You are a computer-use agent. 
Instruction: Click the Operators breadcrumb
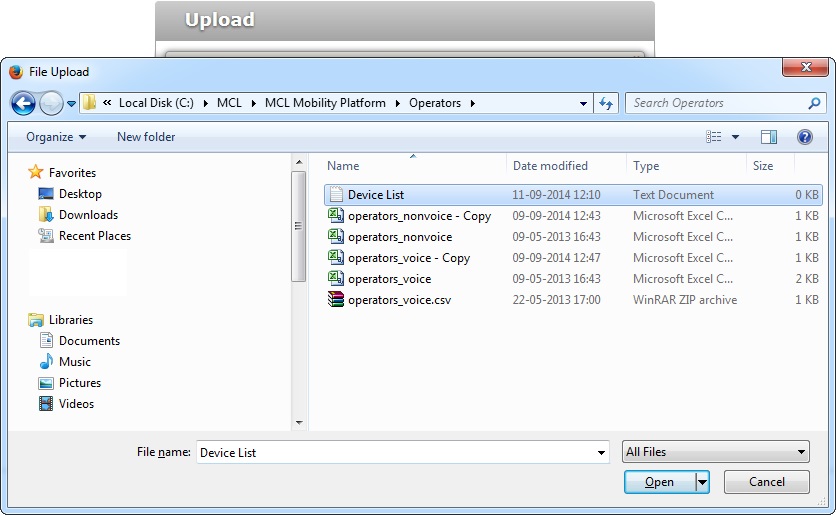pyautogui.click(x=435, y=103)
